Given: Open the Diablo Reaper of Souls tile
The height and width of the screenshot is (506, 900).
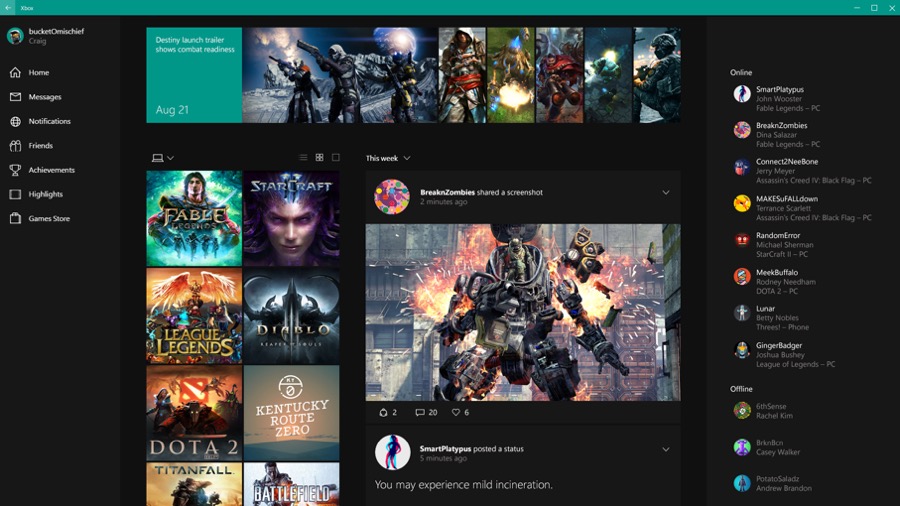Looking at the screenshot, I should pyautogui.click(x=291, y=316).
